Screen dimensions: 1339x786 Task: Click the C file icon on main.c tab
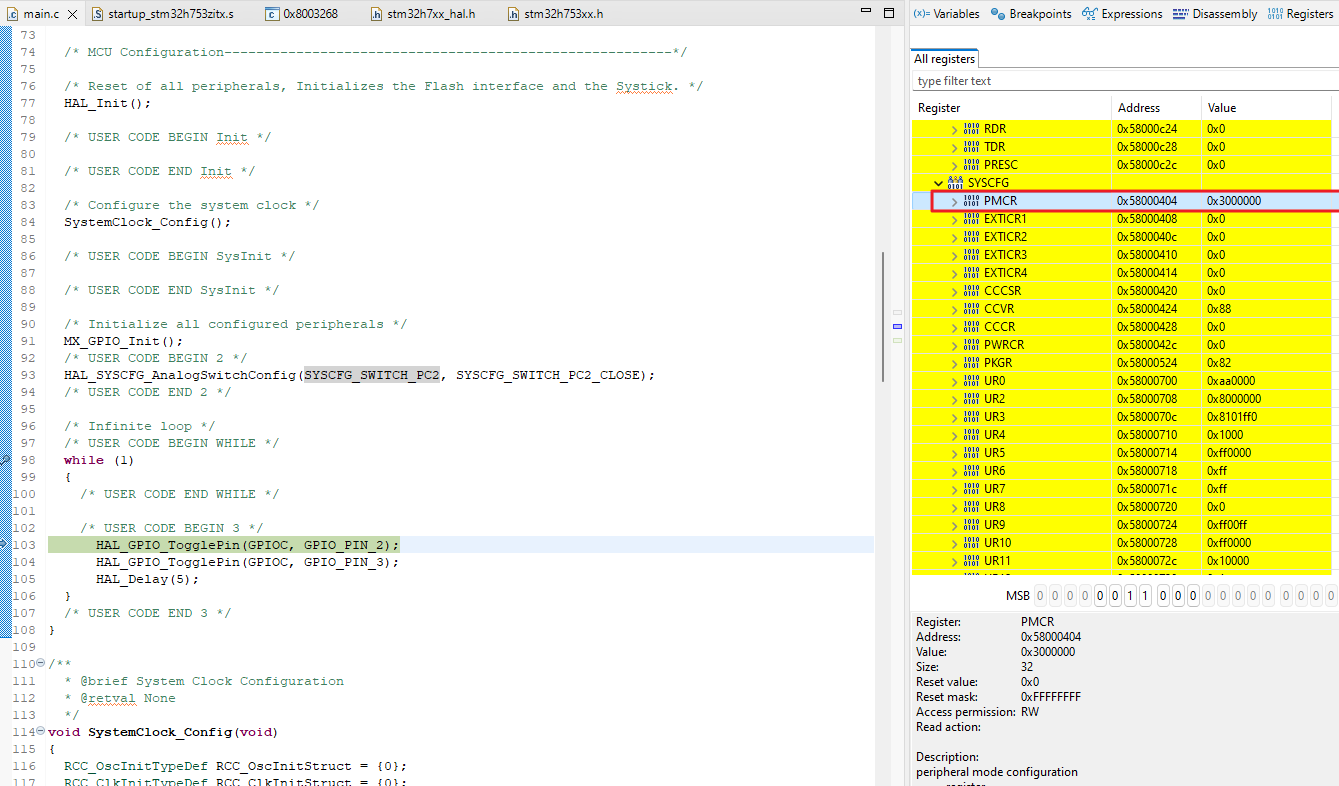click(14, 14)
